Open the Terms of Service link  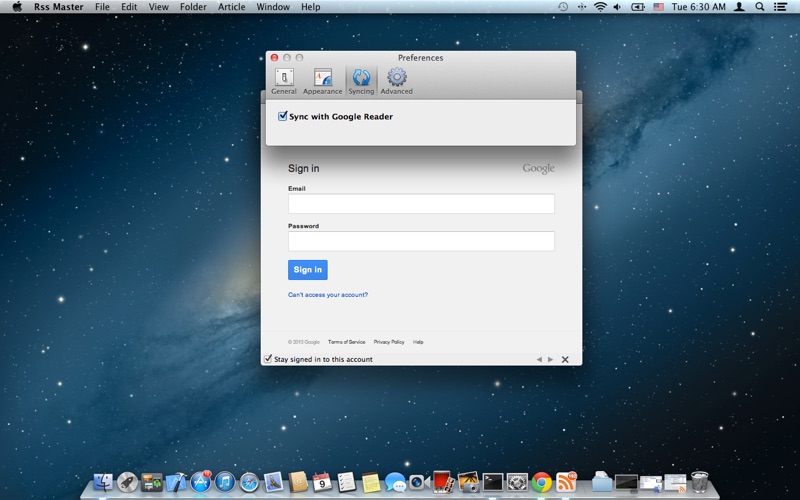click(346, 342)
